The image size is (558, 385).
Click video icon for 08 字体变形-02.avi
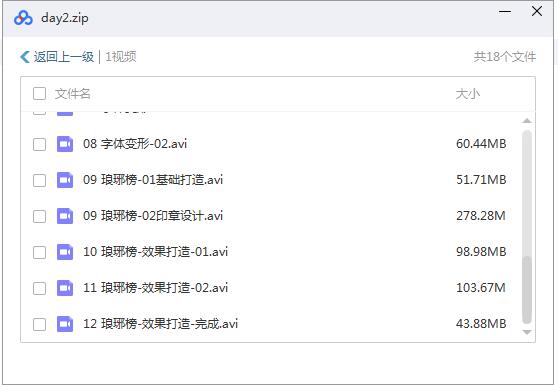click(65, 144)
